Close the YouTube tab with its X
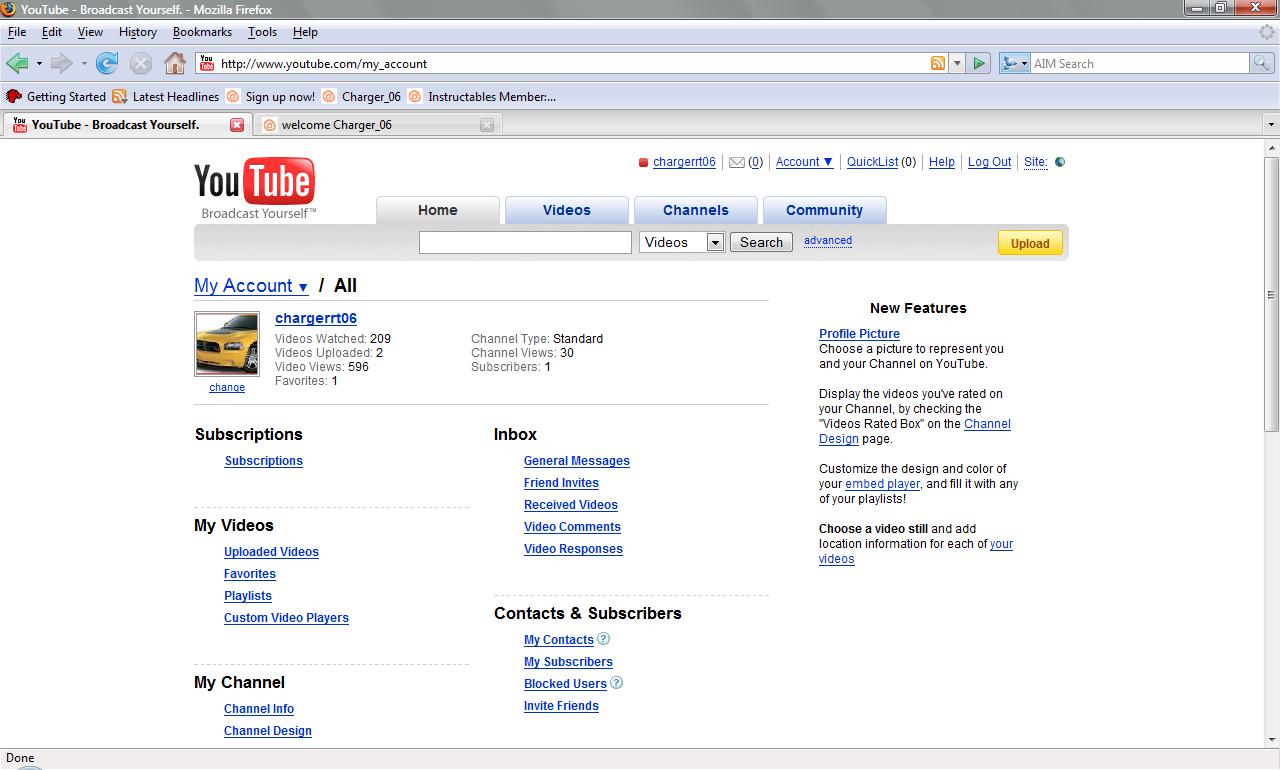The image size is (1280, 770). point(237,125)
